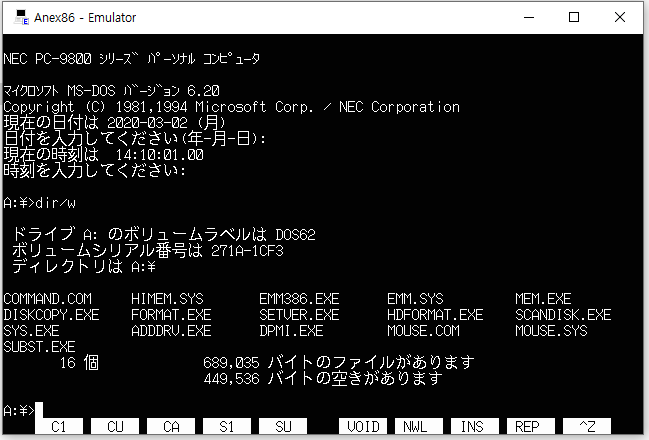Screen dimensions: 649x440
Task: Click EMM.SYS in the file list
Action: [415, 299]
